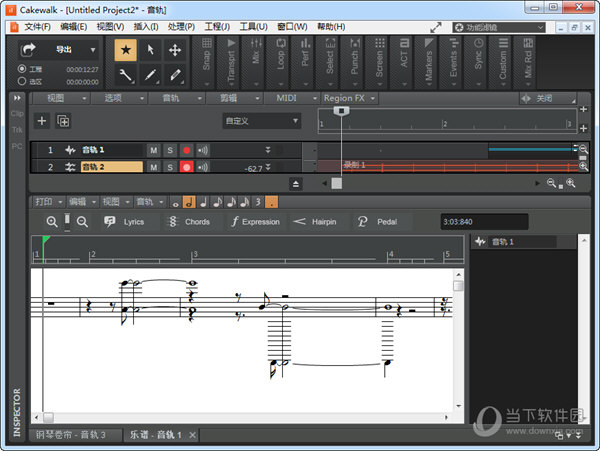
Task: Add a new track with plus button
Action: (x=42, y=121)
